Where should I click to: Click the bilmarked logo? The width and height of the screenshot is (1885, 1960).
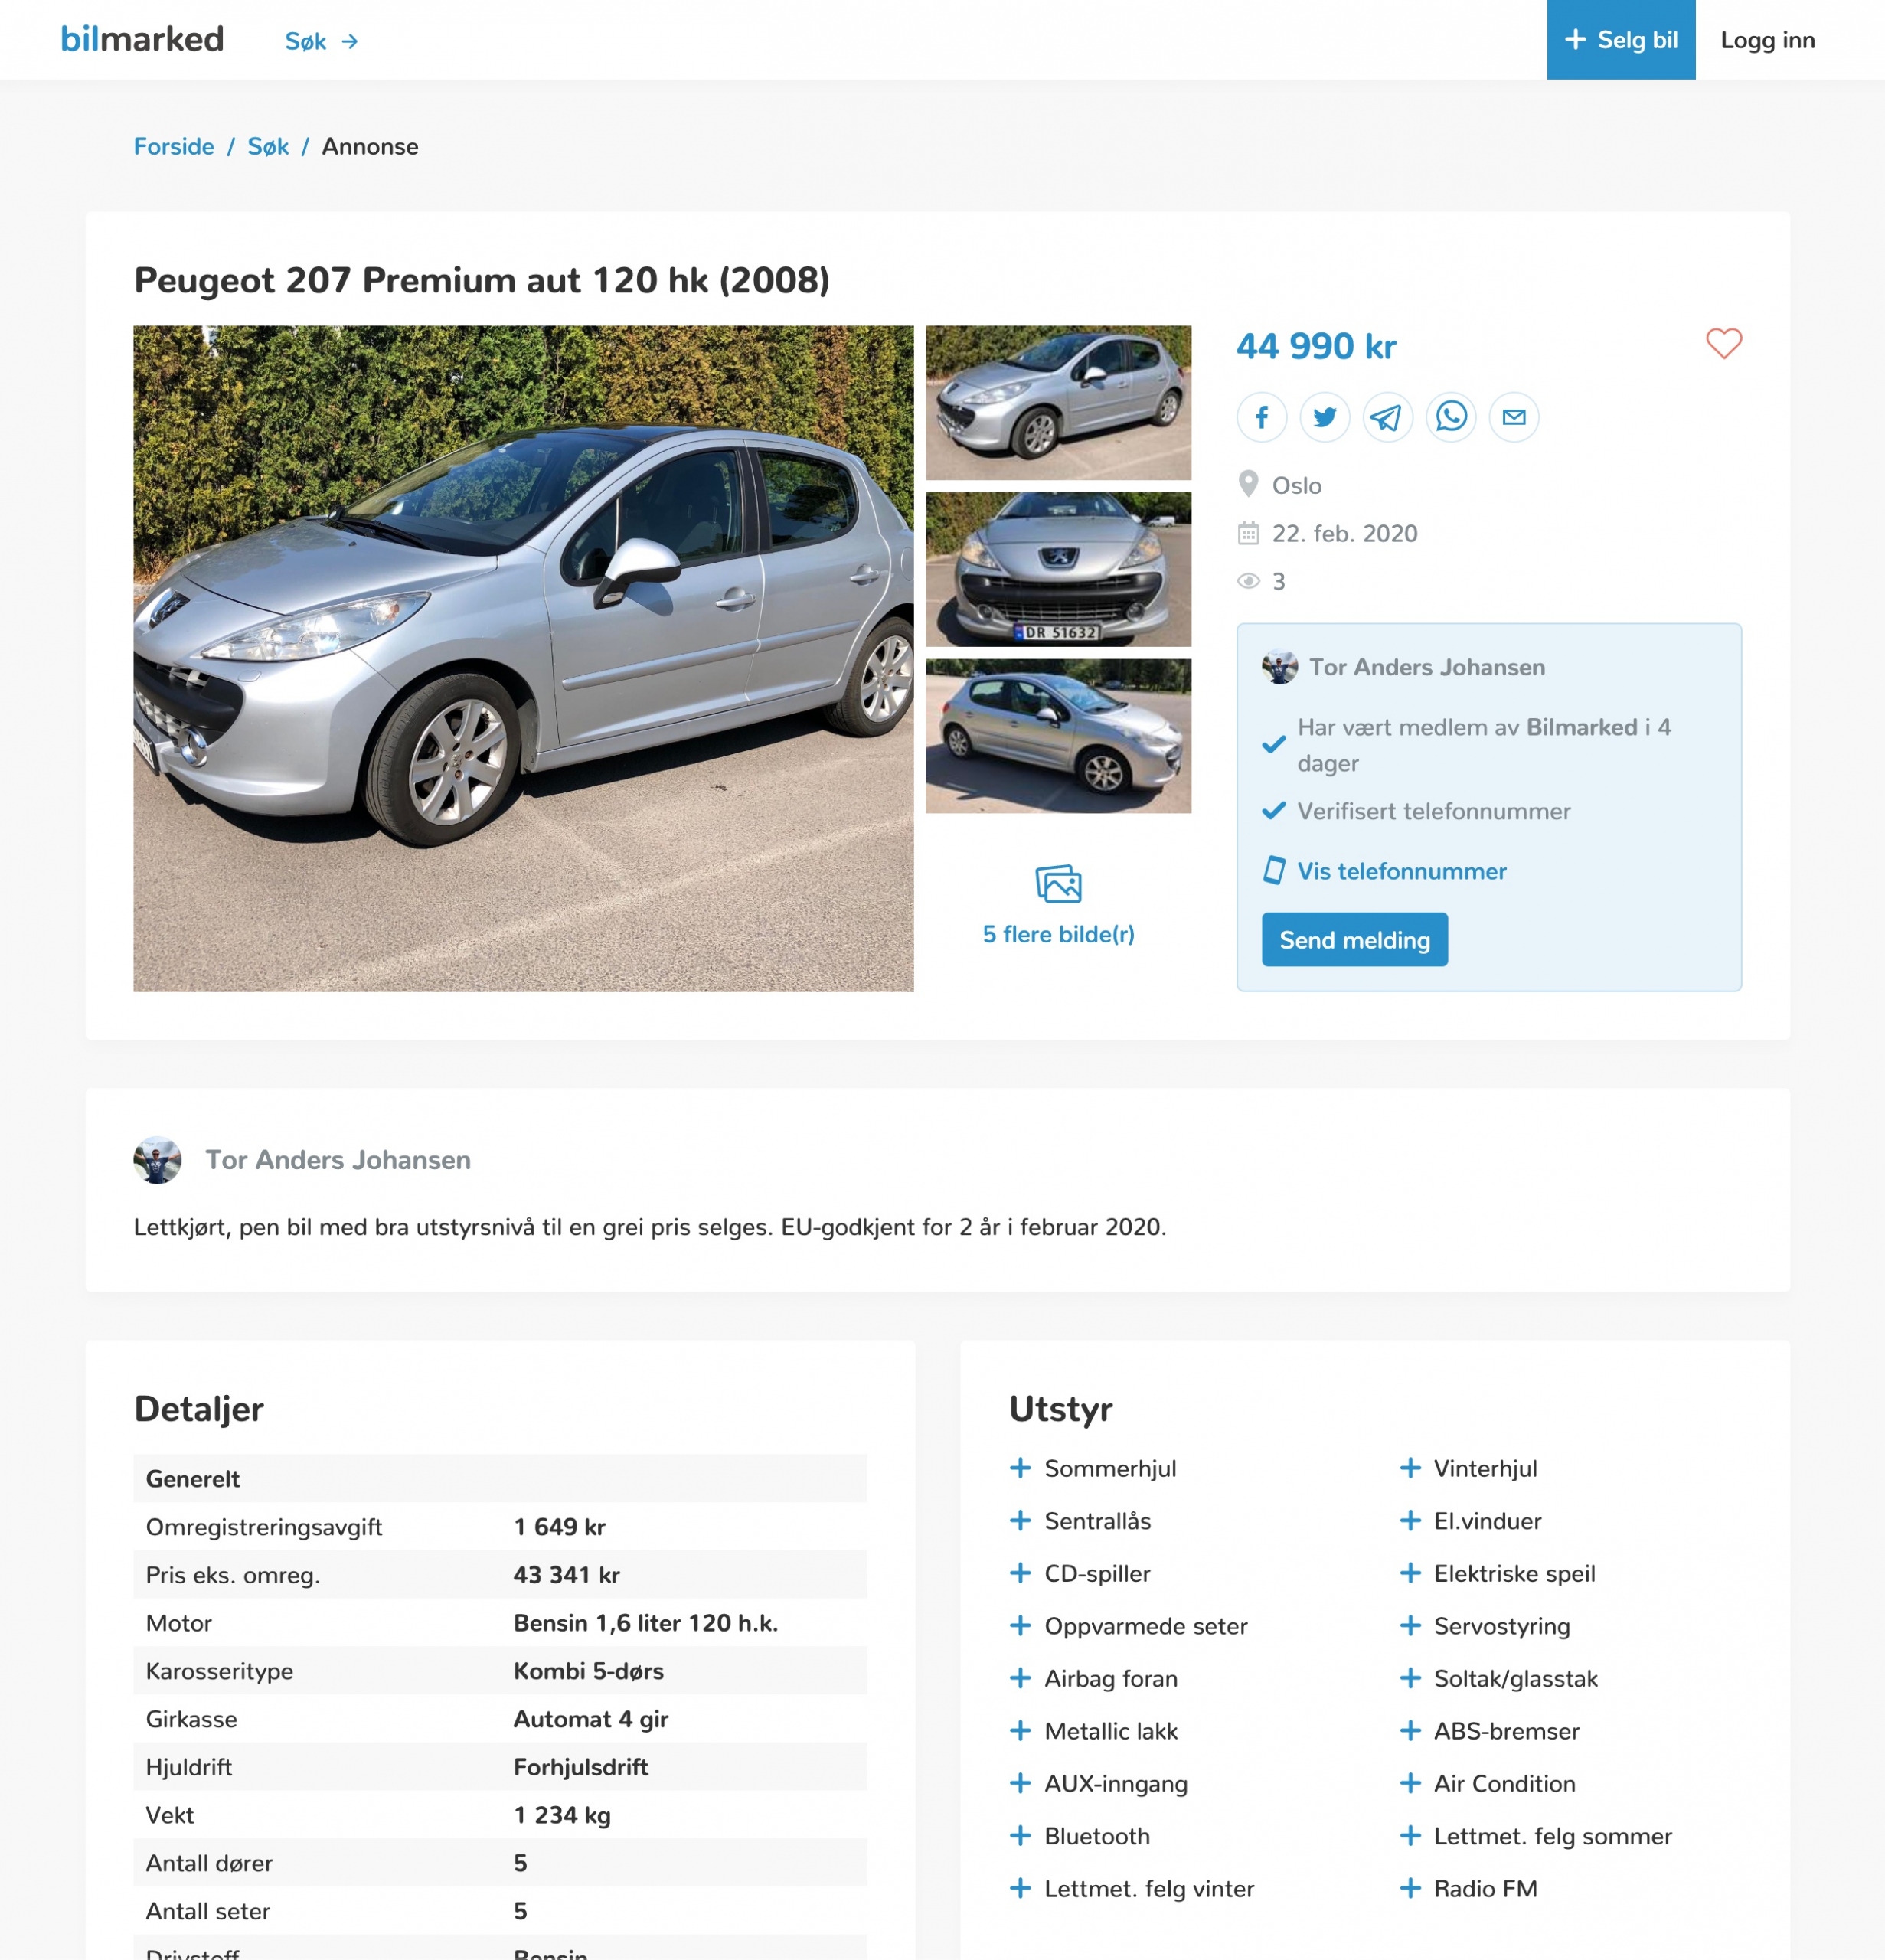[142, 39]
